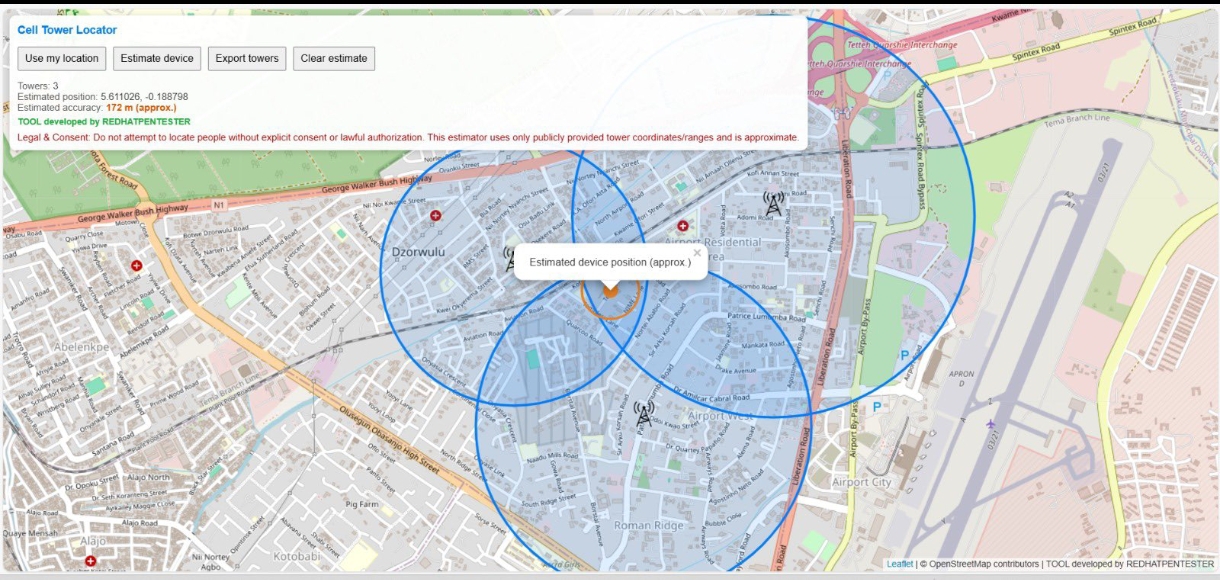Click the parking icon near Airport City
The height and width of the screenshot is (580, 1220).
pyautogui.click(x=877, y=407)
